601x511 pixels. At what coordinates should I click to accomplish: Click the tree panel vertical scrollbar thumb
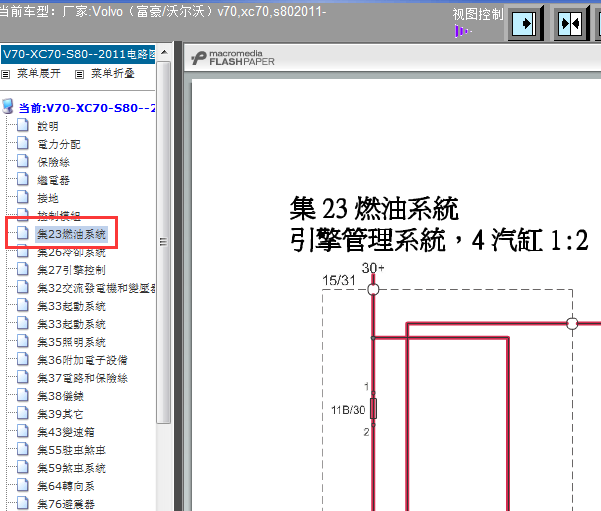pyautogui.click(x=164, y=242)
